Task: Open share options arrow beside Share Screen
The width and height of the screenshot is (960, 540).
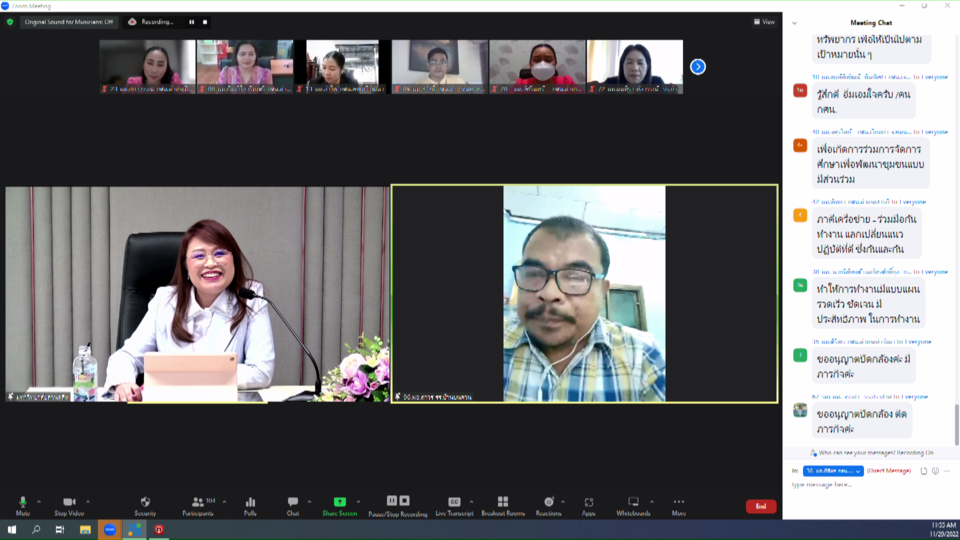Action: click(358, 502)
